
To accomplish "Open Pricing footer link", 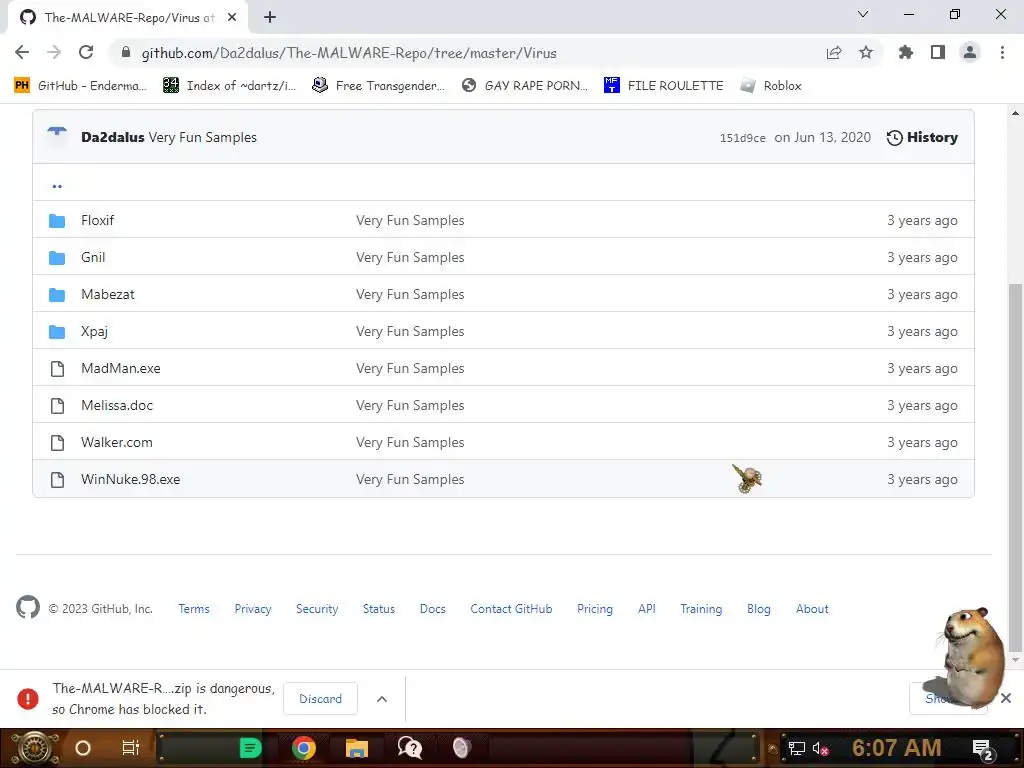I will point(595,609).
